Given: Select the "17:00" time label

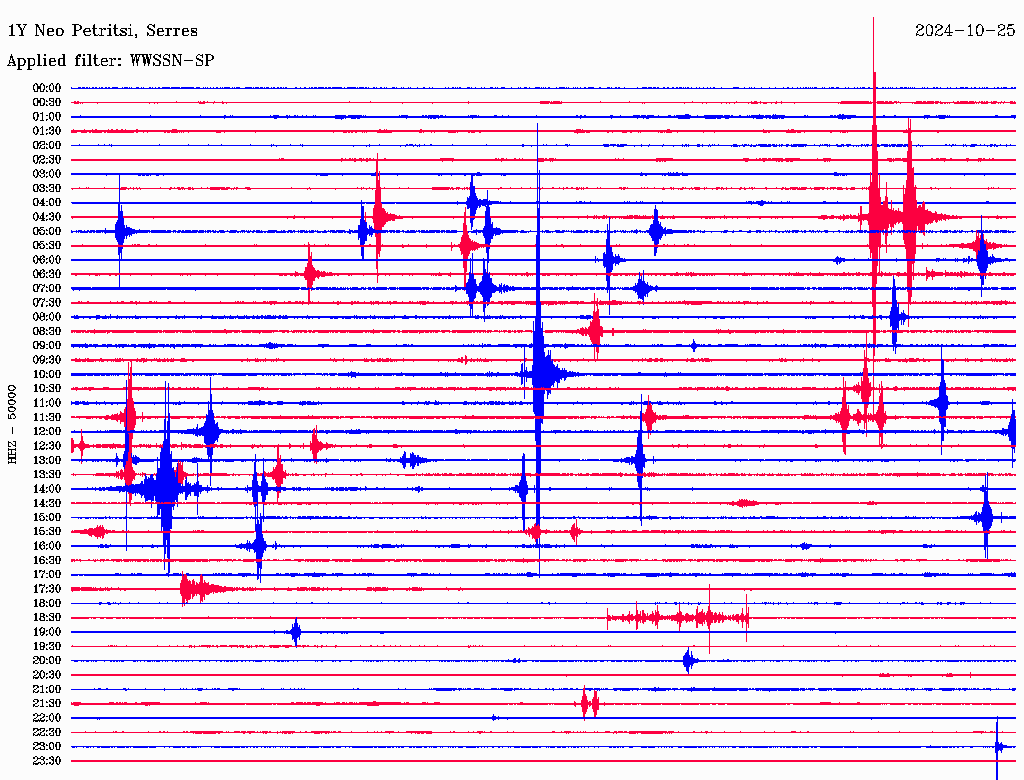Looking at the screenshot, I should [x=46, y=575].
